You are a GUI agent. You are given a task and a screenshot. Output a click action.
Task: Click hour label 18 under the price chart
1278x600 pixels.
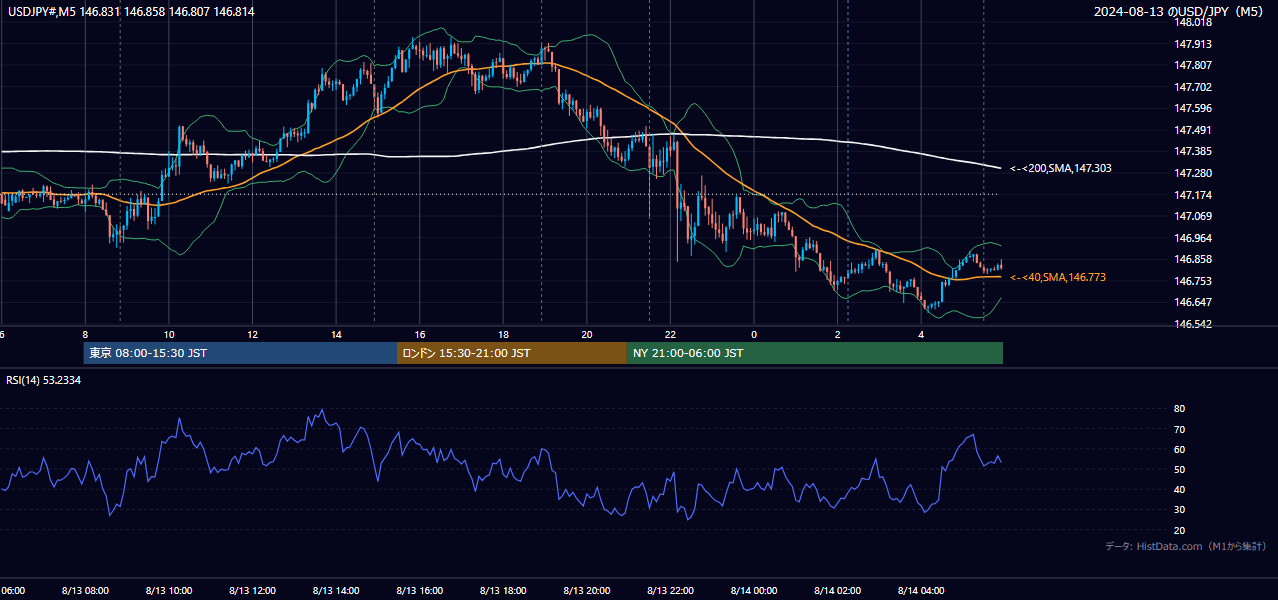503,334
